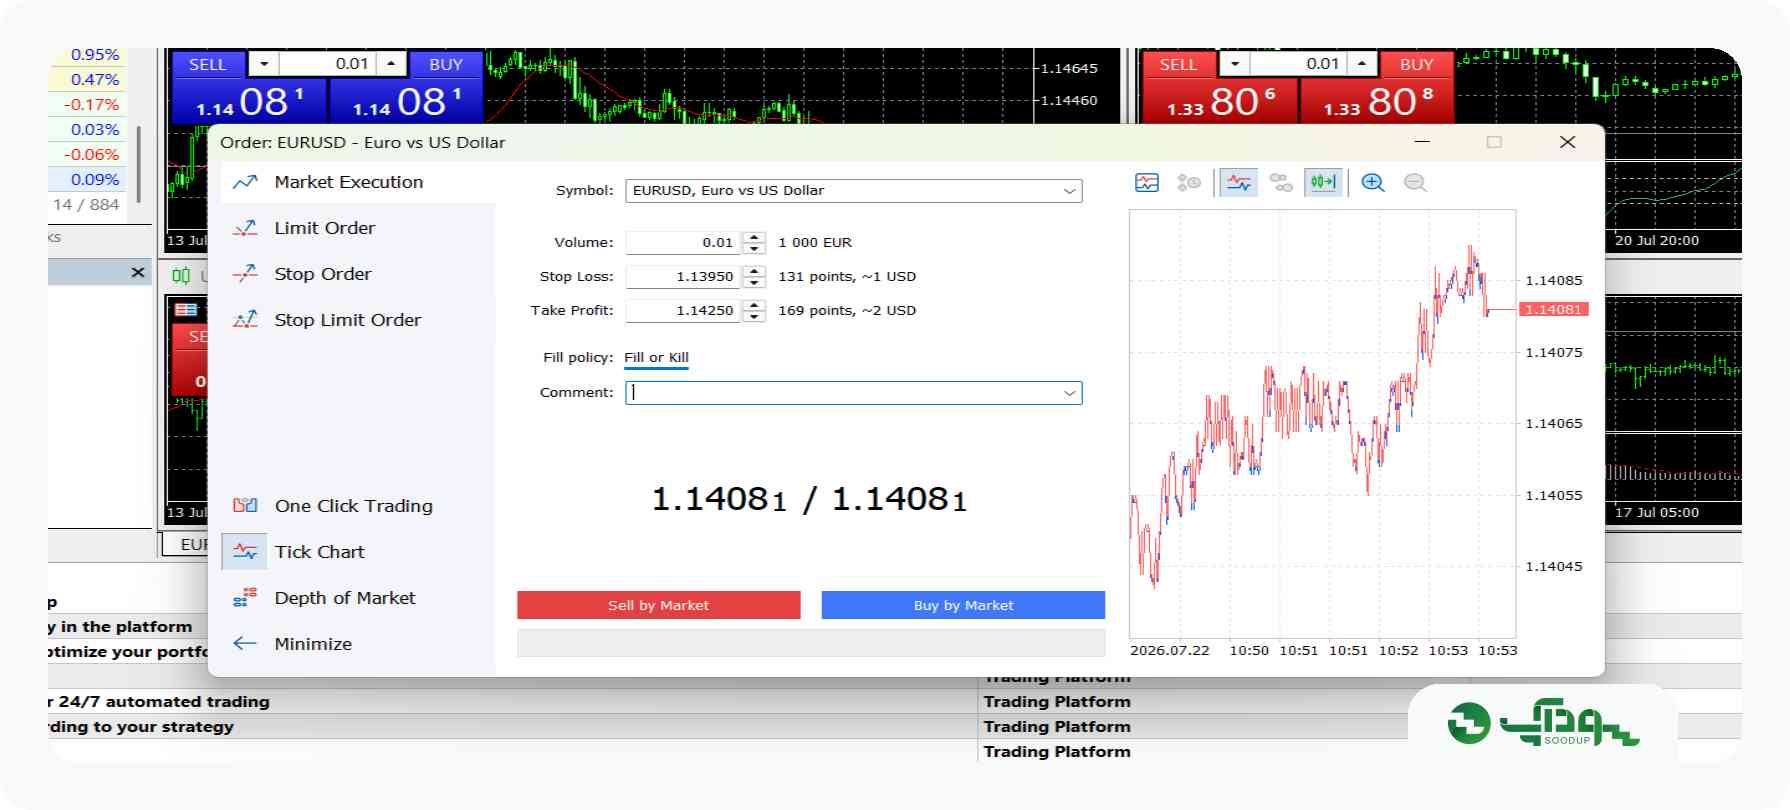
Task: Zoom out on the tick chart
Action: click(1415, 183)
